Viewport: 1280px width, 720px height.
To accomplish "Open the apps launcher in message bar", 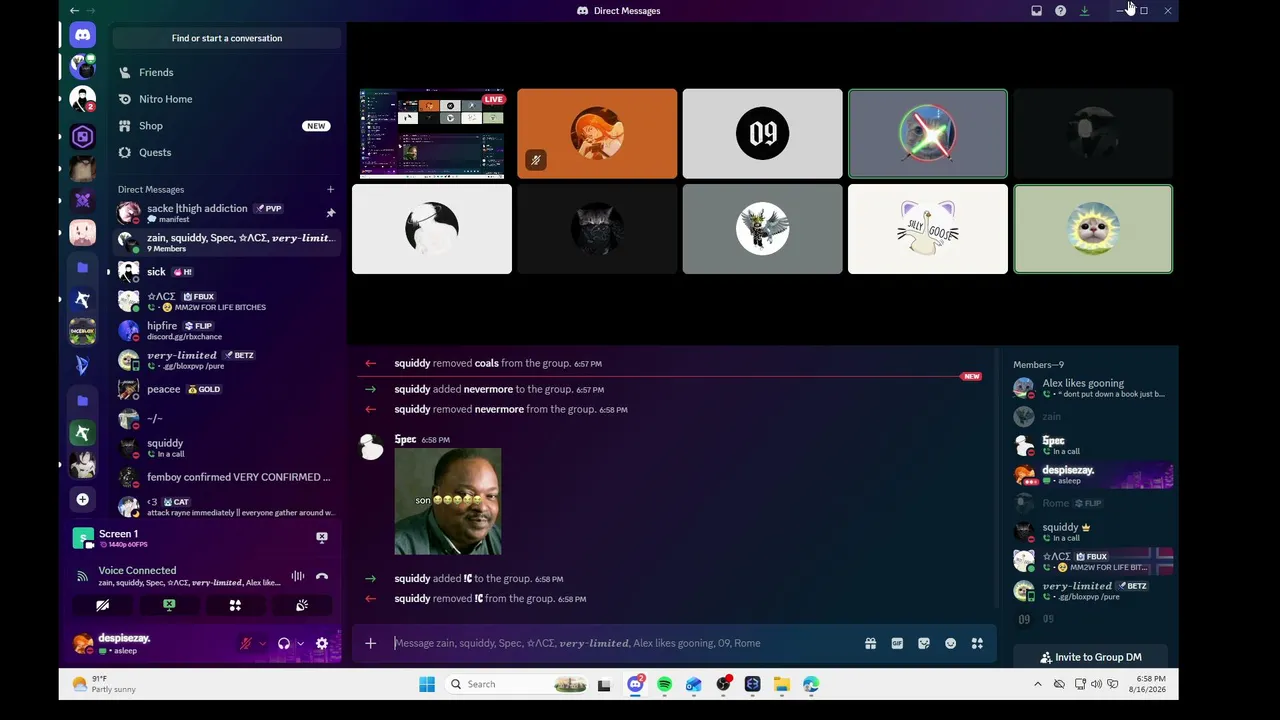I will tap(977, 643).
